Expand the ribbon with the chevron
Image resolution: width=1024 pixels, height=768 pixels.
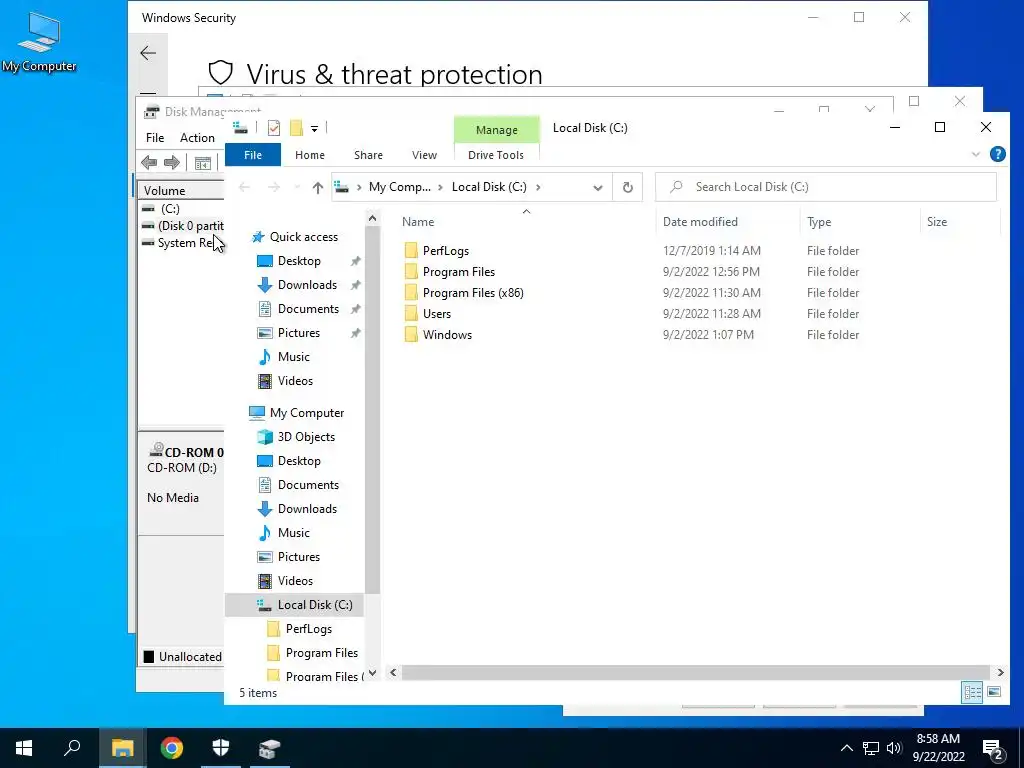click(x=976, y=155)
